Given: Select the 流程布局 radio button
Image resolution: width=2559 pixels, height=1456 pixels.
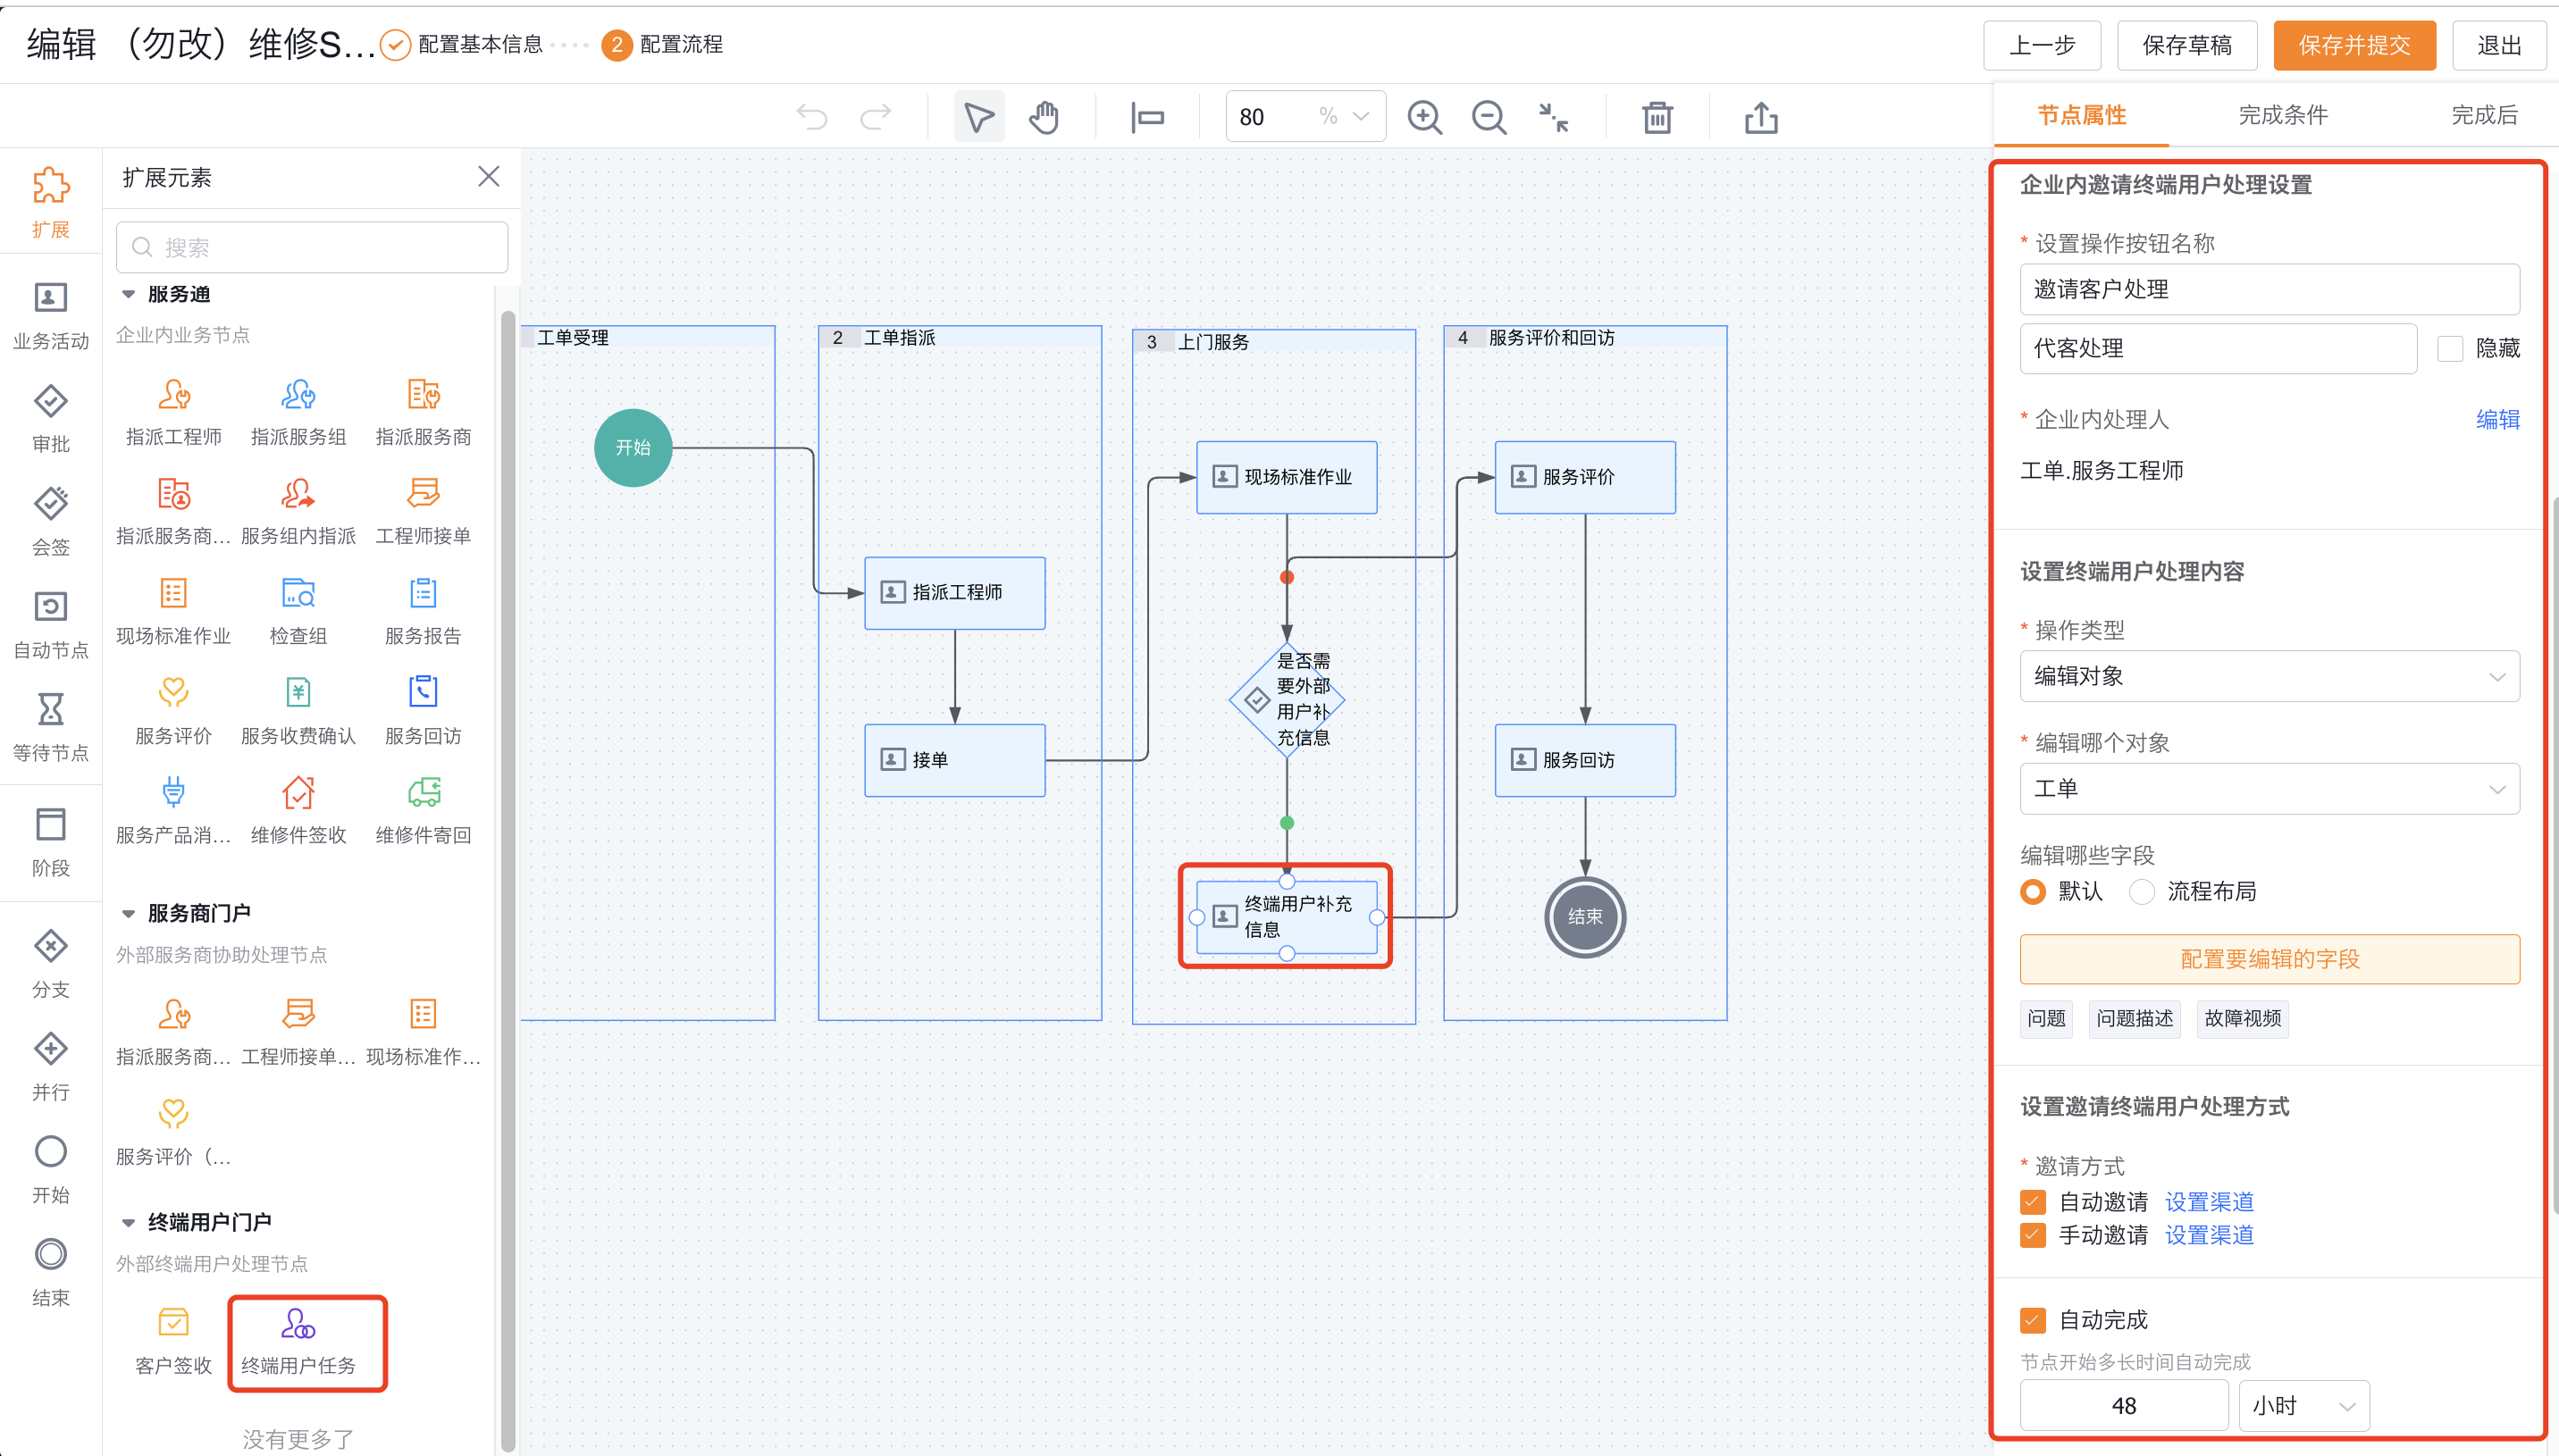Looking at the screenshot, I should 2141,891.
